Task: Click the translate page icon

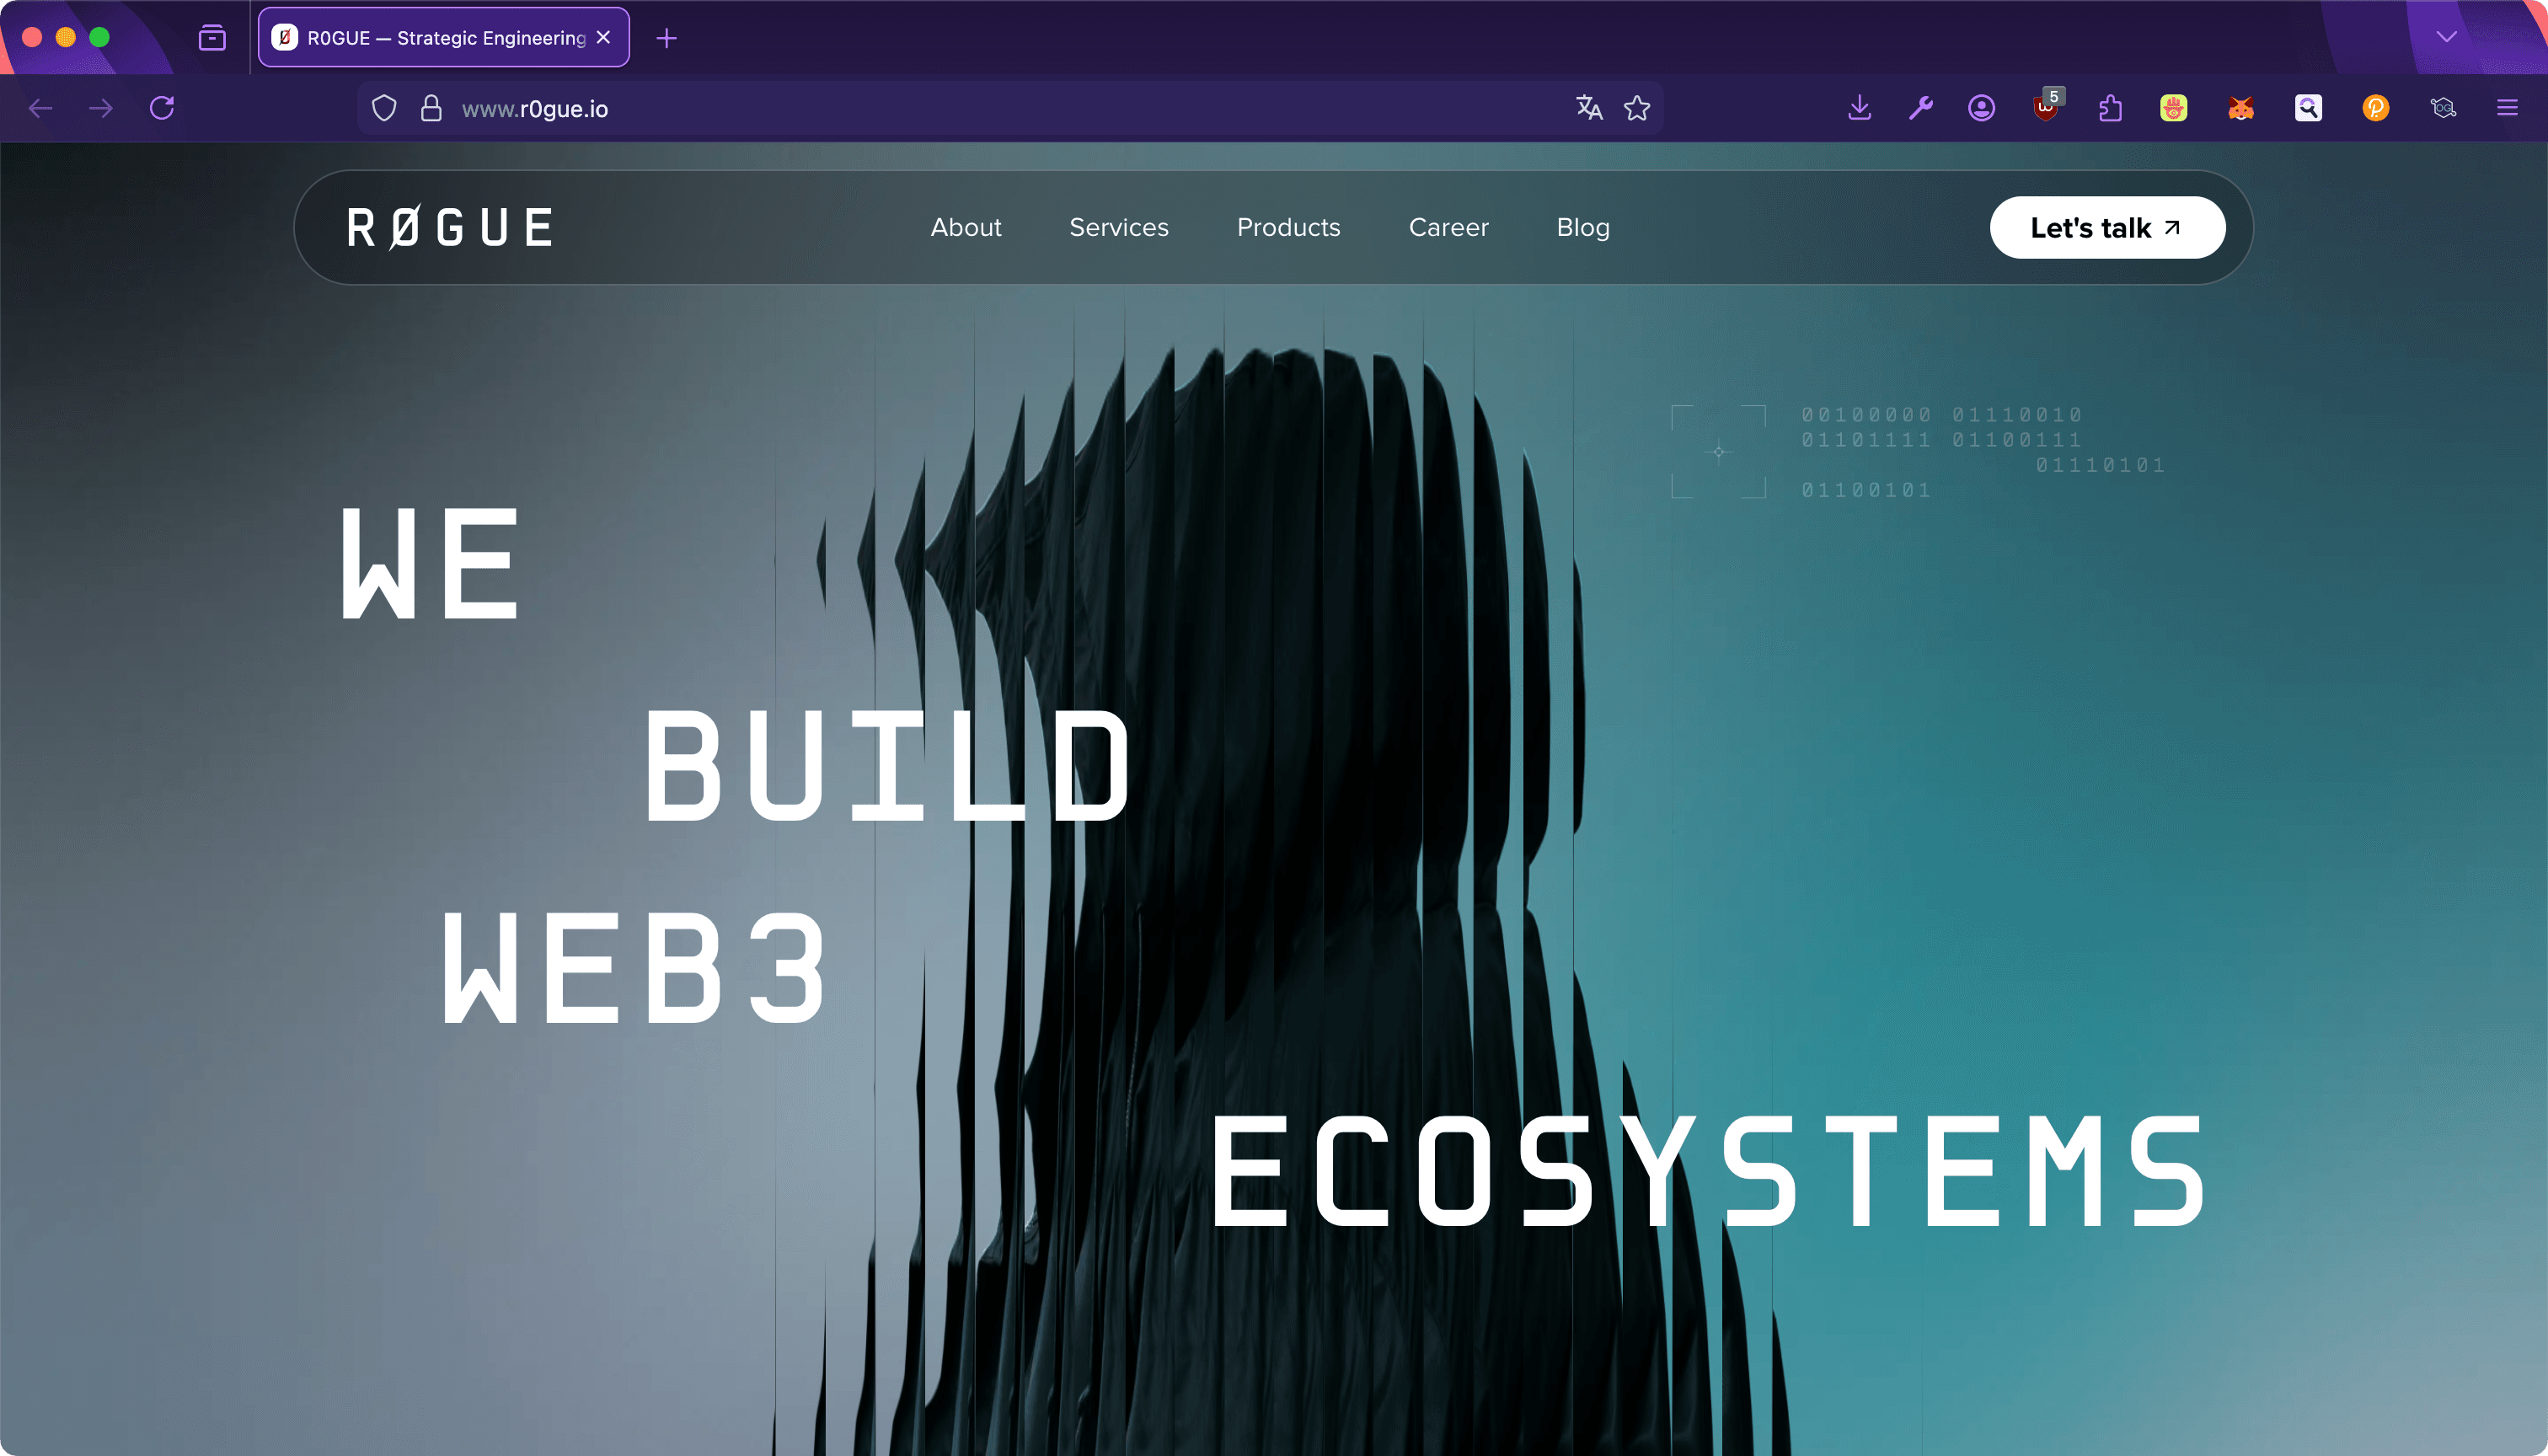Action: (1589, 108)
